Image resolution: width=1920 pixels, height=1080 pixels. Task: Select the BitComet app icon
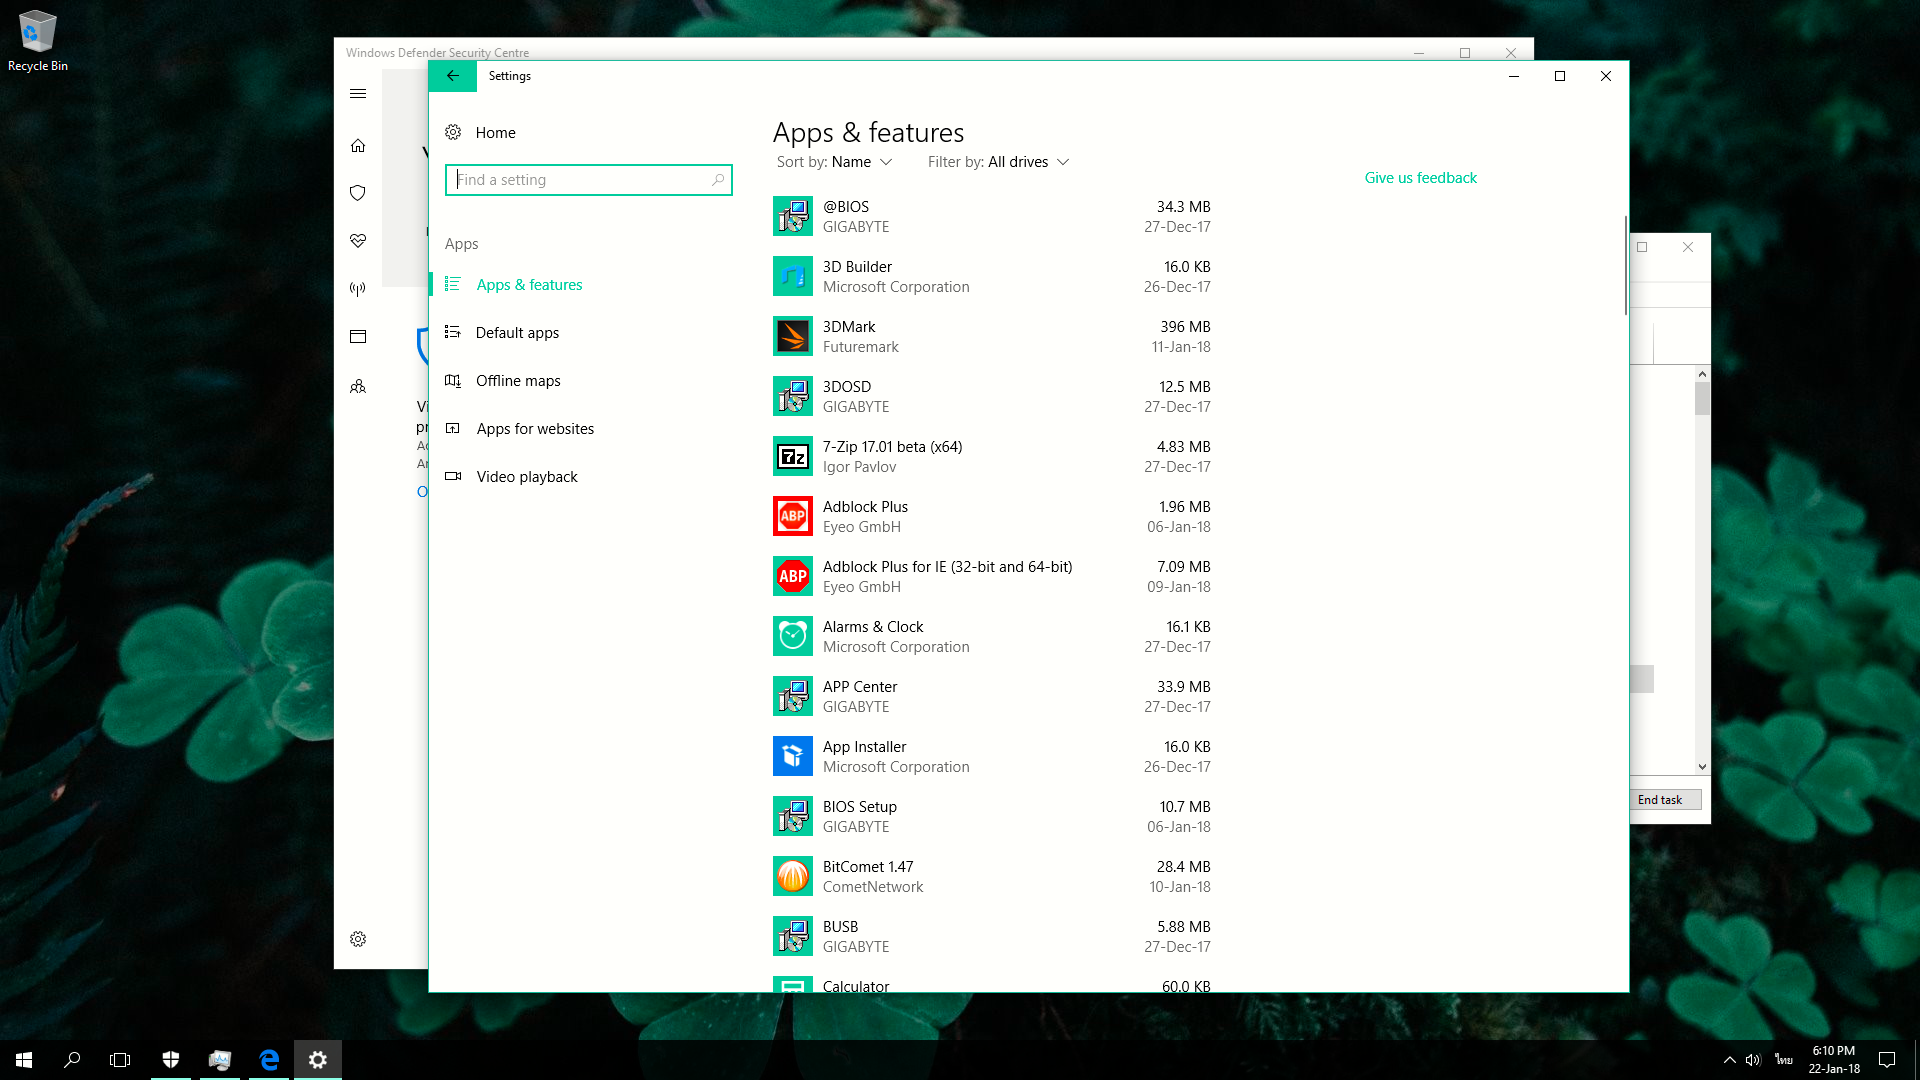coord(792,876)
